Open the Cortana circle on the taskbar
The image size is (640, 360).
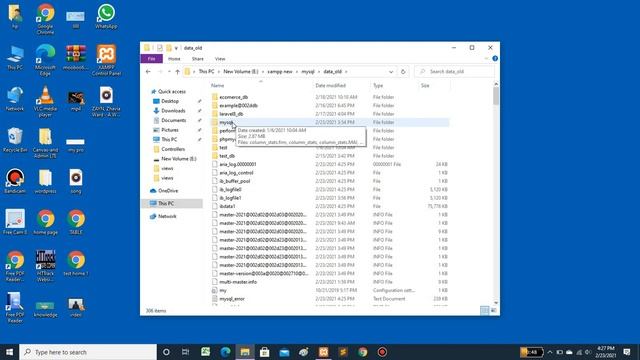coord(166,352)
